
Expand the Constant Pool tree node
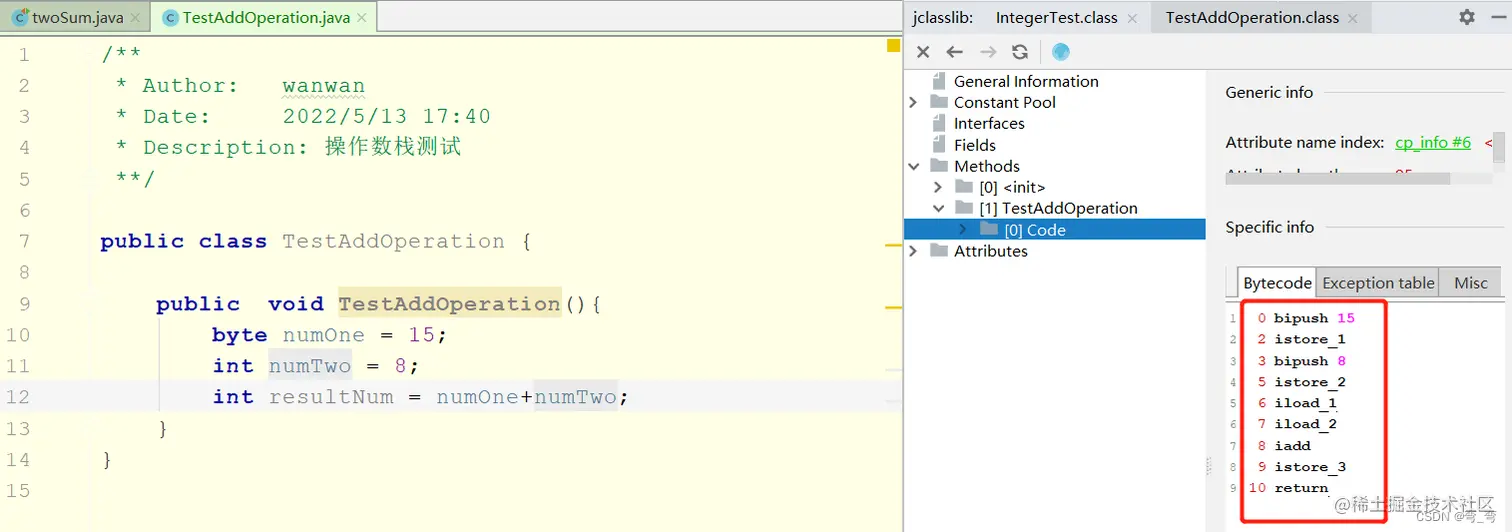click(913, 102)
